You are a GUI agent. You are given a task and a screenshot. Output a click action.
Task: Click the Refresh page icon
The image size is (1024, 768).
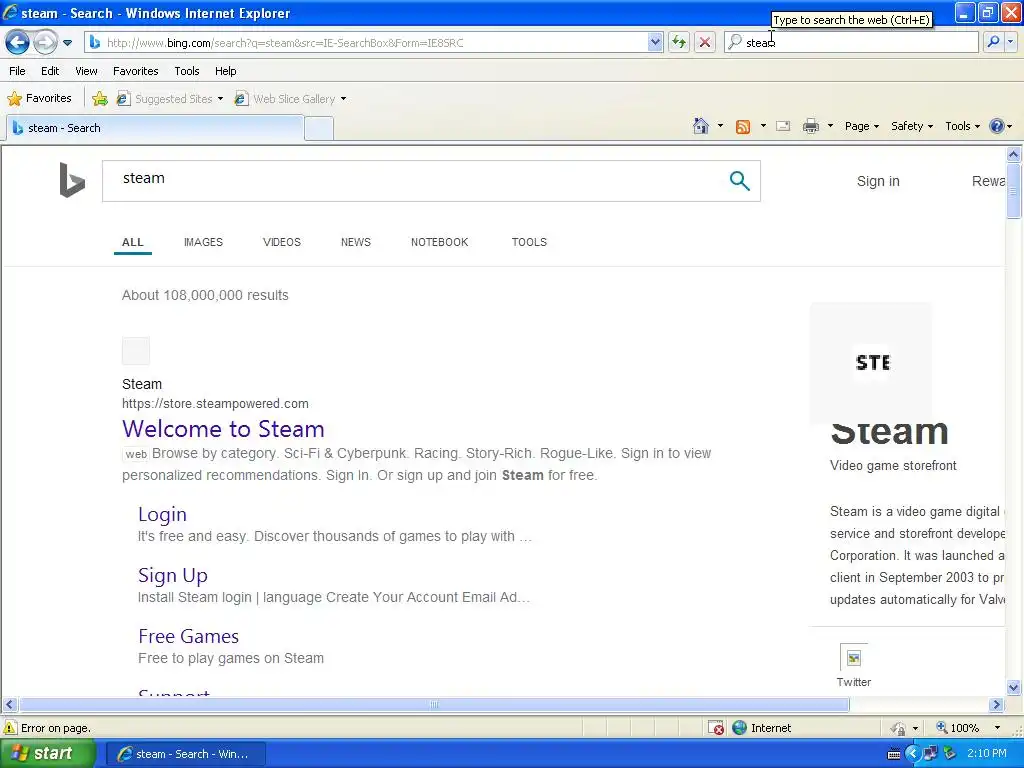coord(679,43)
